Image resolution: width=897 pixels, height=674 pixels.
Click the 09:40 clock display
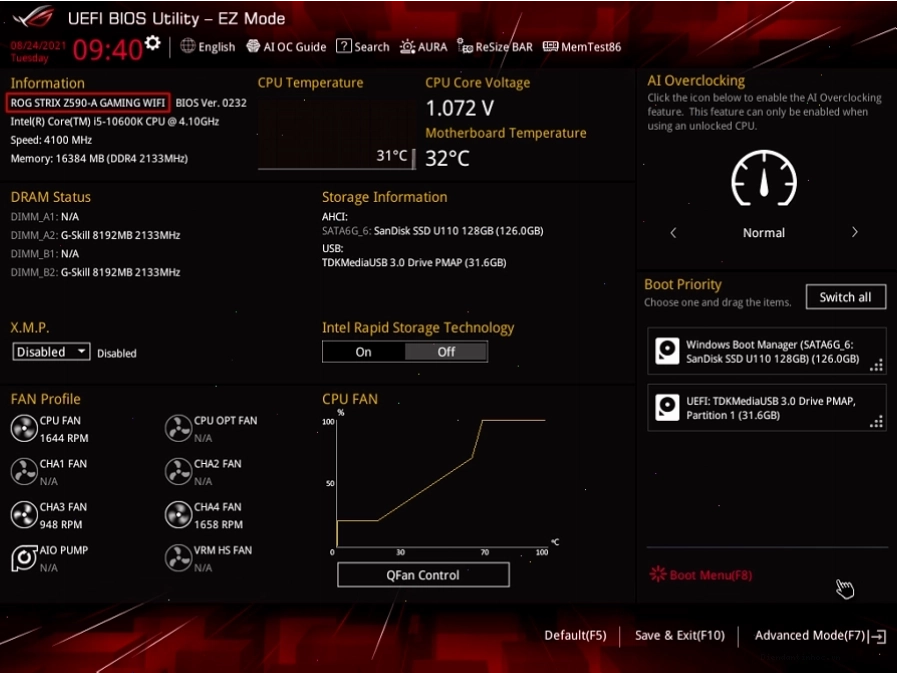[x=108, y=50]
